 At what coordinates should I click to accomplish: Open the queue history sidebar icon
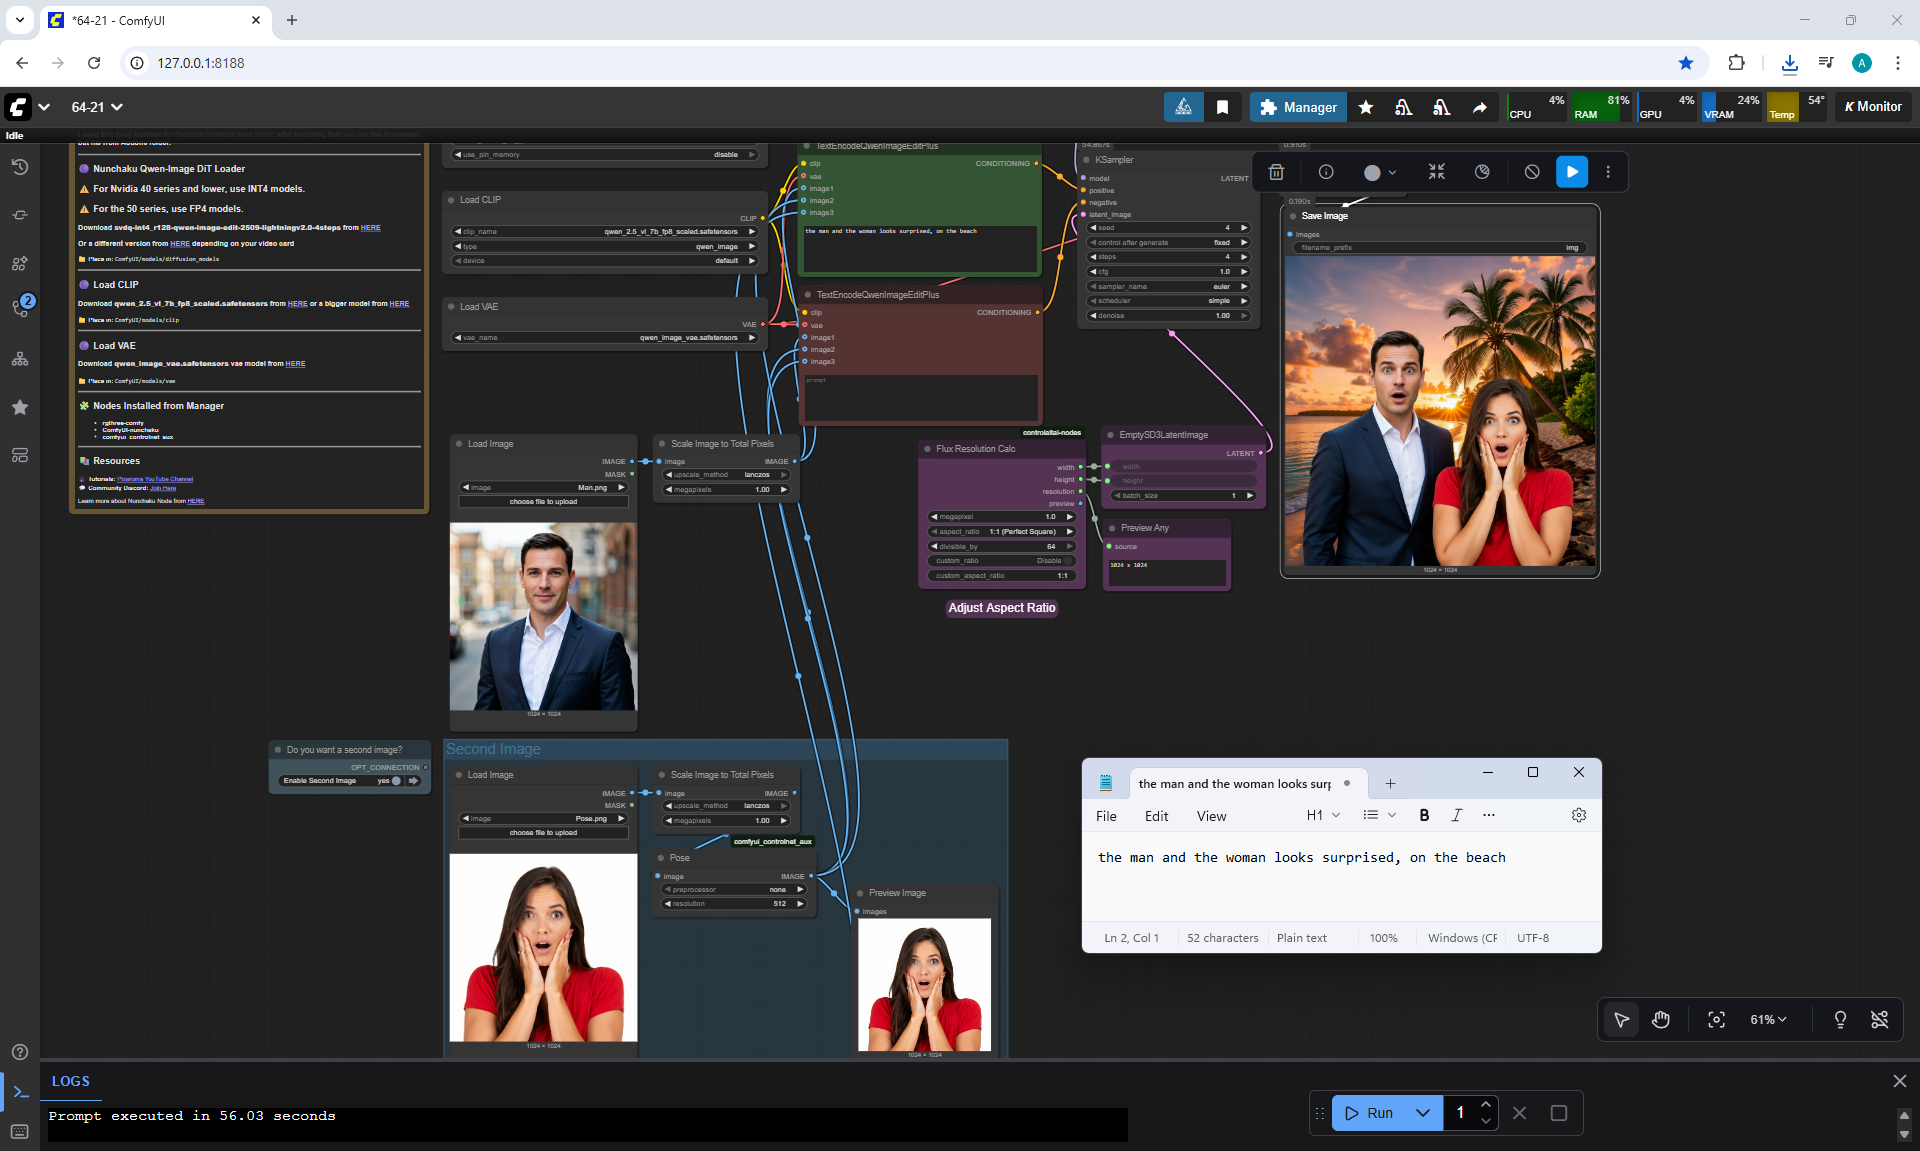pyautogui.click(x=19, y=167)
